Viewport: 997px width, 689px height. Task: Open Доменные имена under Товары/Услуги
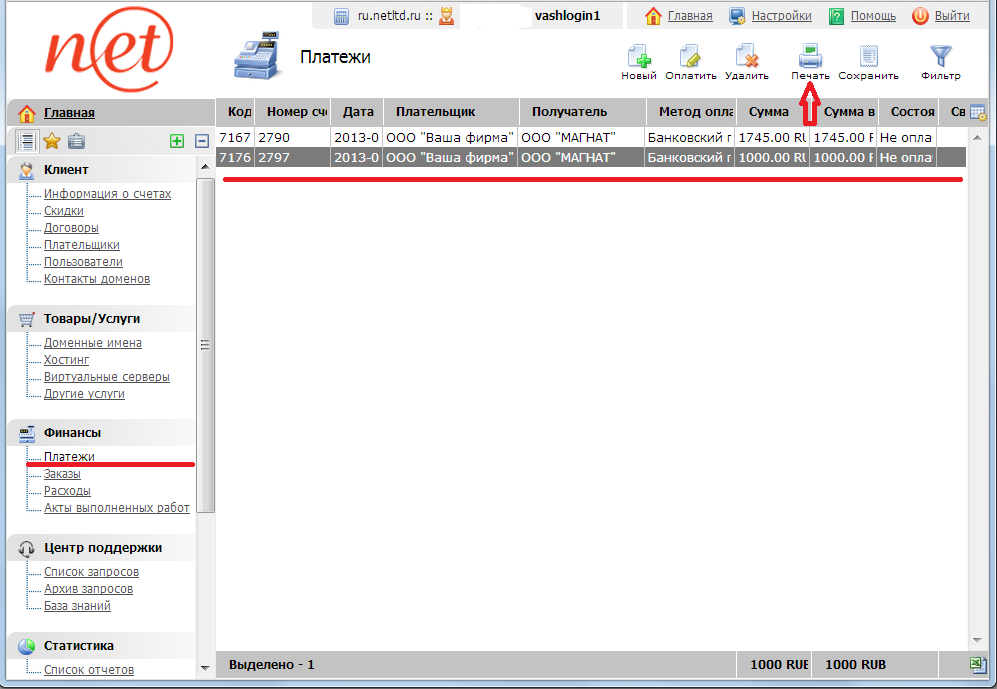pos(92,342)
